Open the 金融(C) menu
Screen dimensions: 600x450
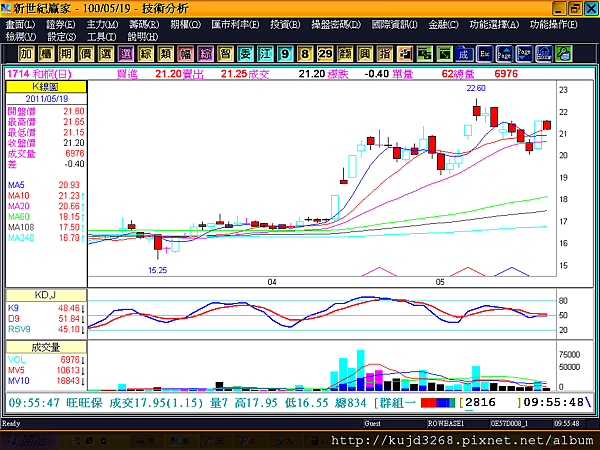click(443, 24)
